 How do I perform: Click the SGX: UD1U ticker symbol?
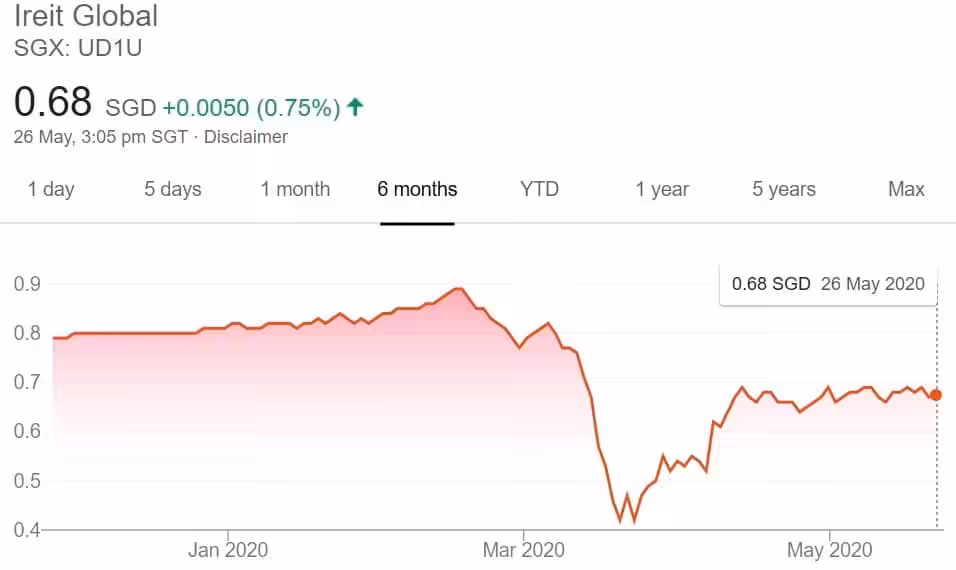pos(72,47)
